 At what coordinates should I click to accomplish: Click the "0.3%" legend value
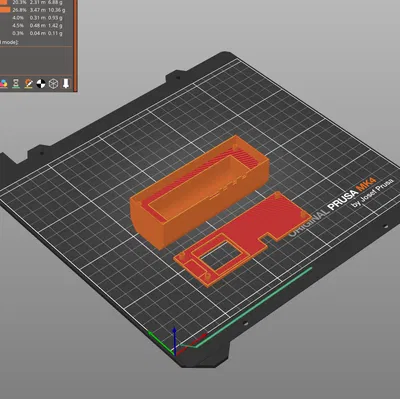point(18,33)
